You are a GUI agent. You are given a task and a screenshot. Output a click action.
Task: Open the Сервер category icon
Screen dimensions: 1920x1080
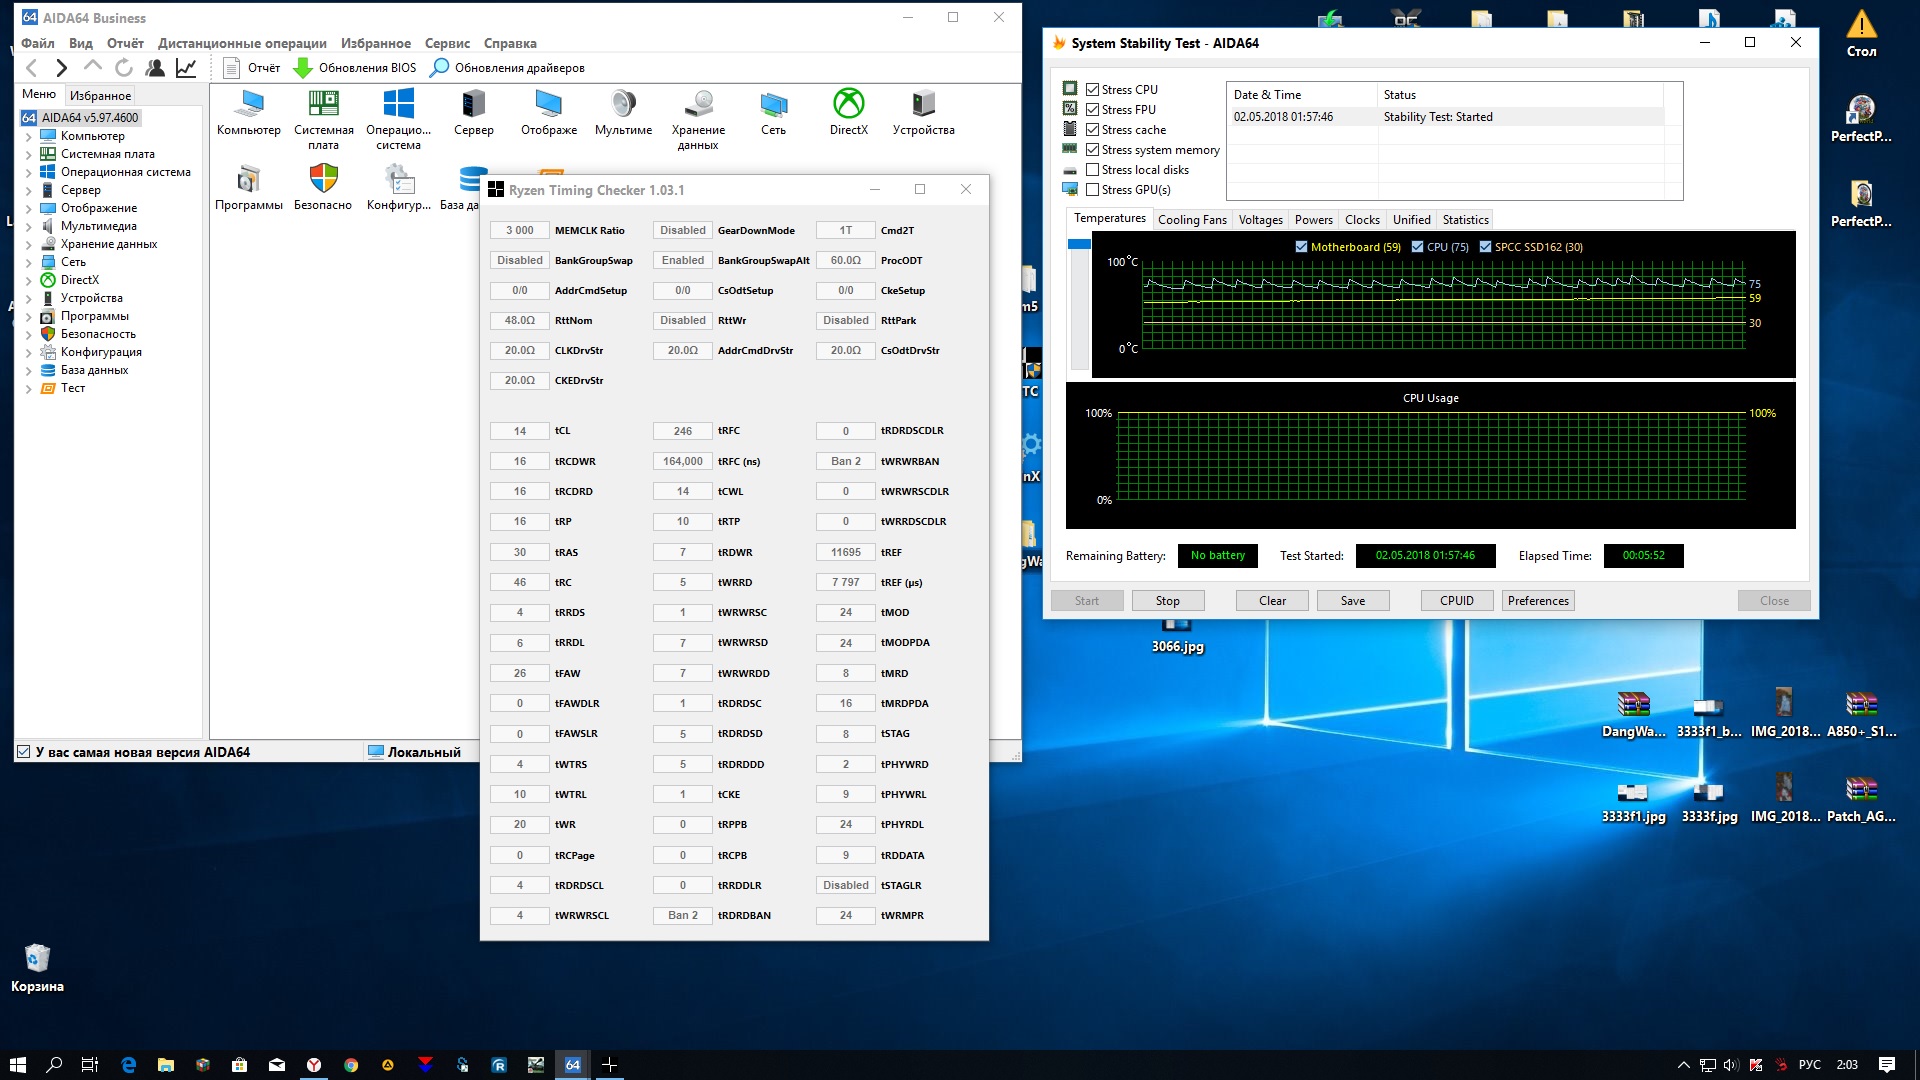click(473, 104)
